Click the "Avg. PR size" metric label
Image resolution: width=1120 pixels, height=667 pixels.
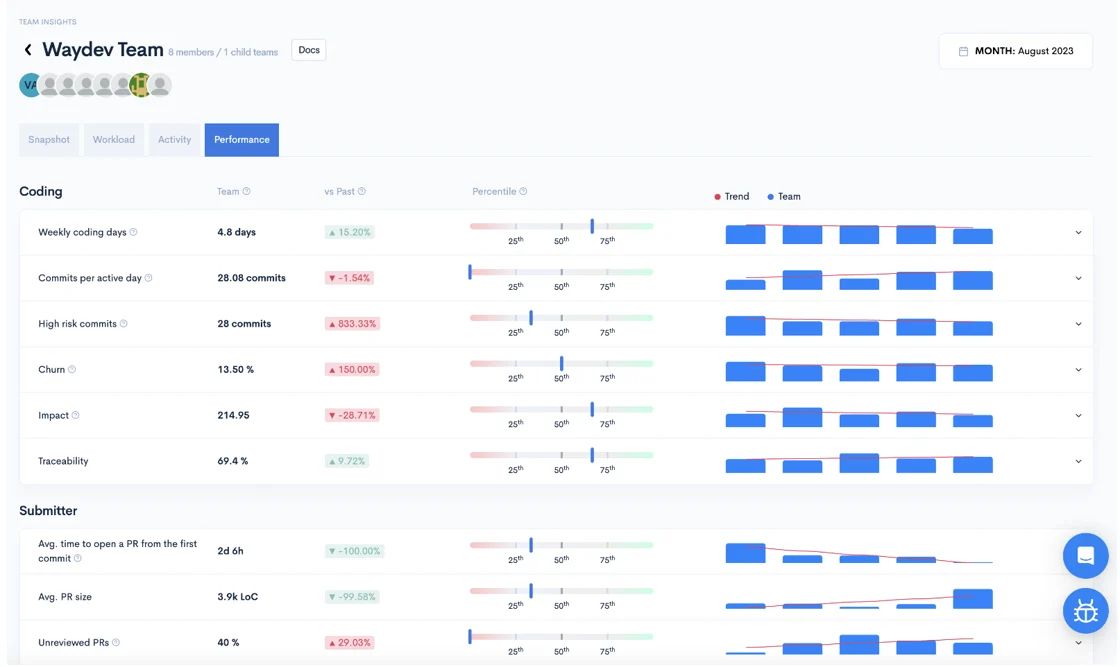pyautogui.click(x=65, y=596)
